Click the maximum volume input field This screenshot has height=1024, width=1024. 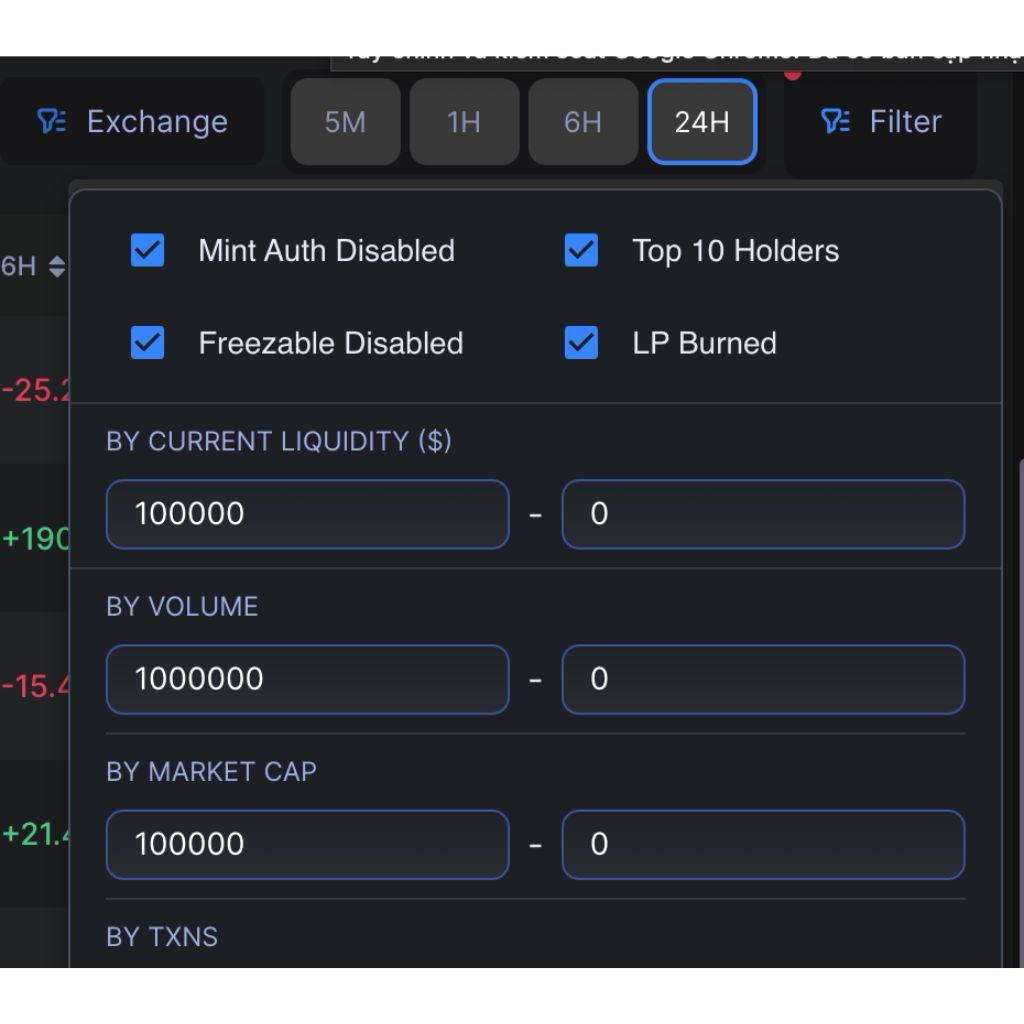[x=763, y=679]
